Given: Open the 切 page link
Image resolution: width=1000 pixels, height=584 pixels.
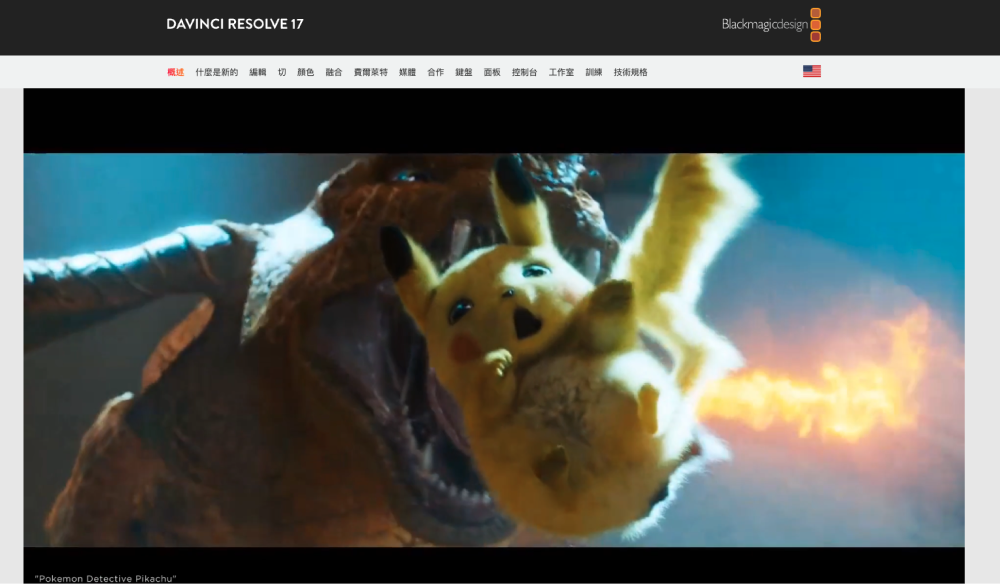Looking at the screenshot, I should (282, 72).
